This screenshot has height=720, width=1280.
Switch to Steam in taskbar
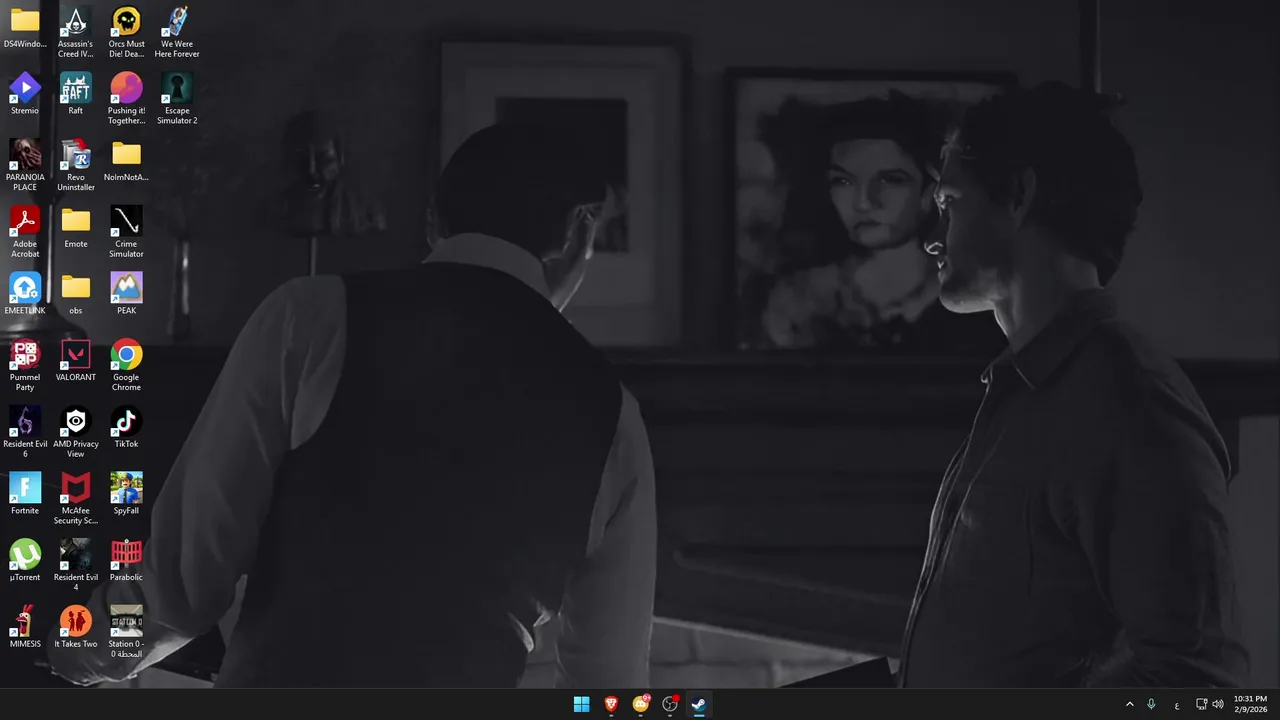[699, 704]
